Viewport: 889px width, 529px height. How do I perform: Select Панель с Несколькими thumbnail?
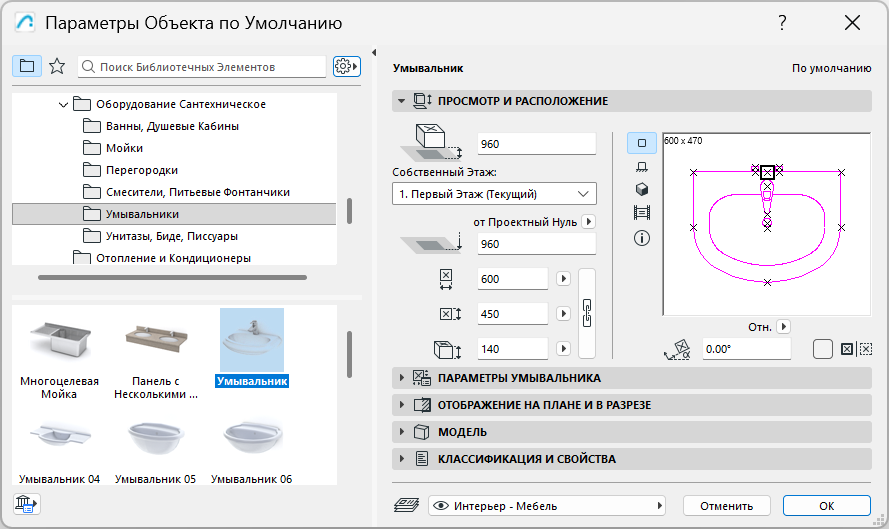[x=156, y=355]
